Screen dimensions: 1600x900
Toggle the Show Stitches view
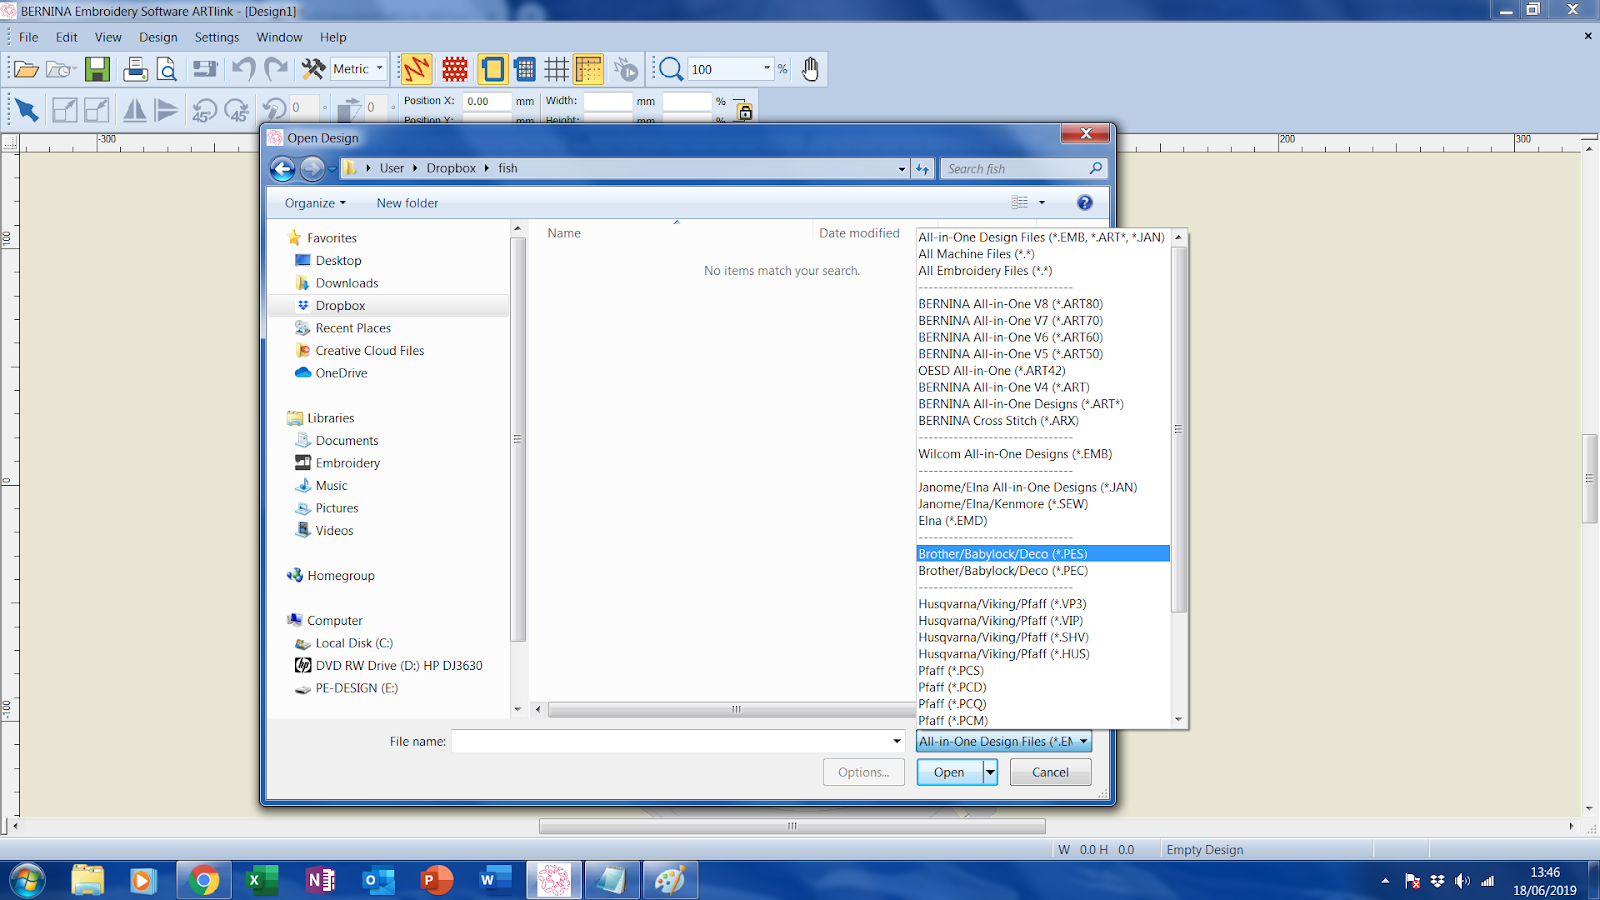pos(416,69)
